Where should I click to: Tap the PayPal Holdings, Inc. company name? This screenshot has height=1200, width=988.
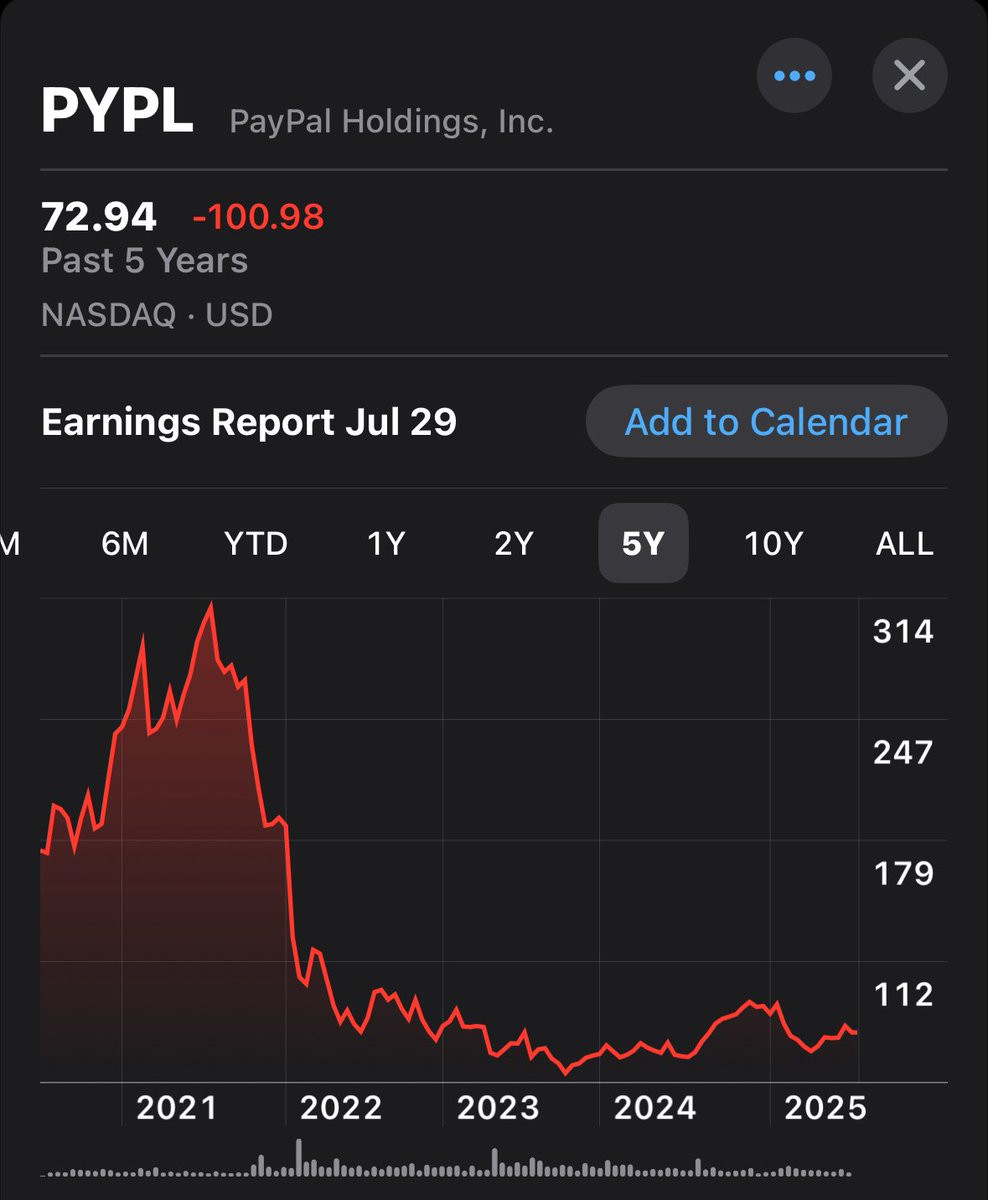tap(391, 122)
